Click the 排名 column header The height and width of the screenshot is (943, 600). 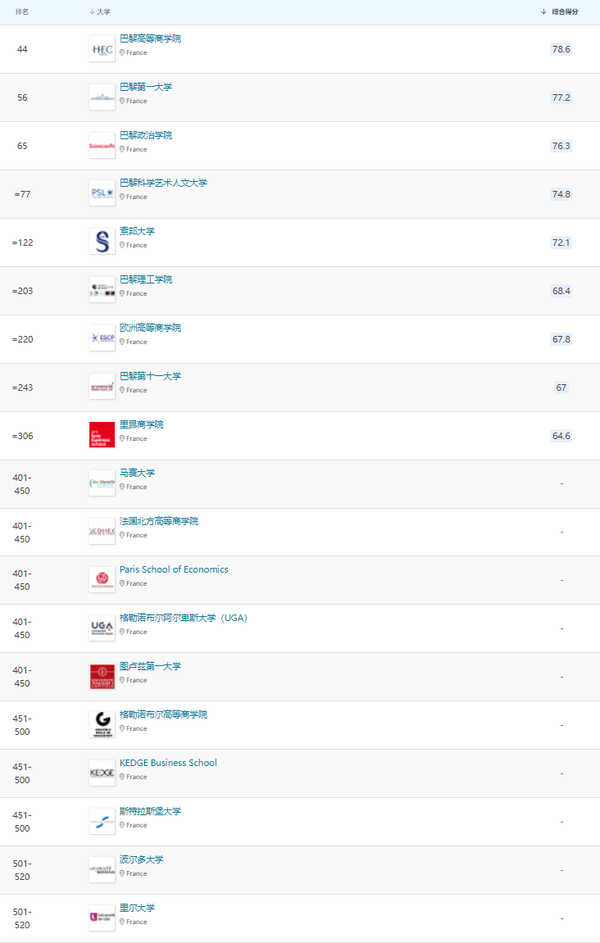(x=22, y=12)
